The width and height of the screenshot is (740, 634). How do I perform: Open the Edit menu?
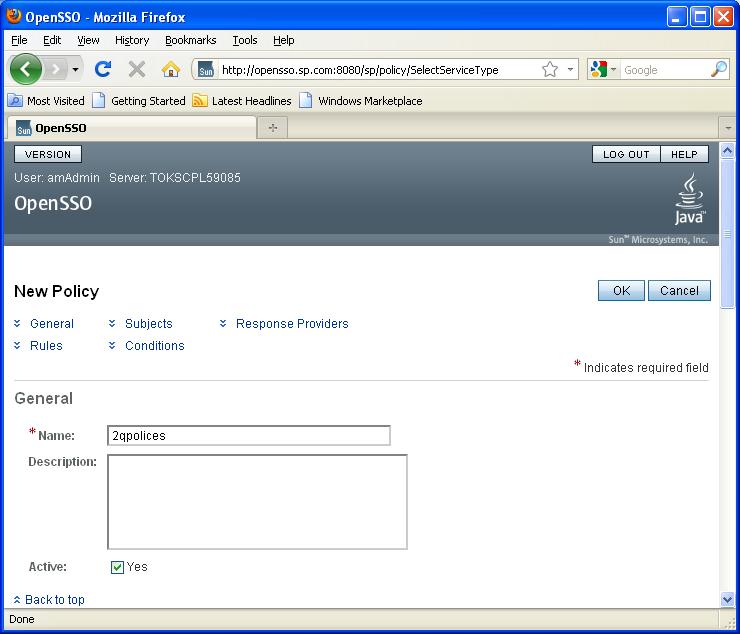[x=52, y=40]
